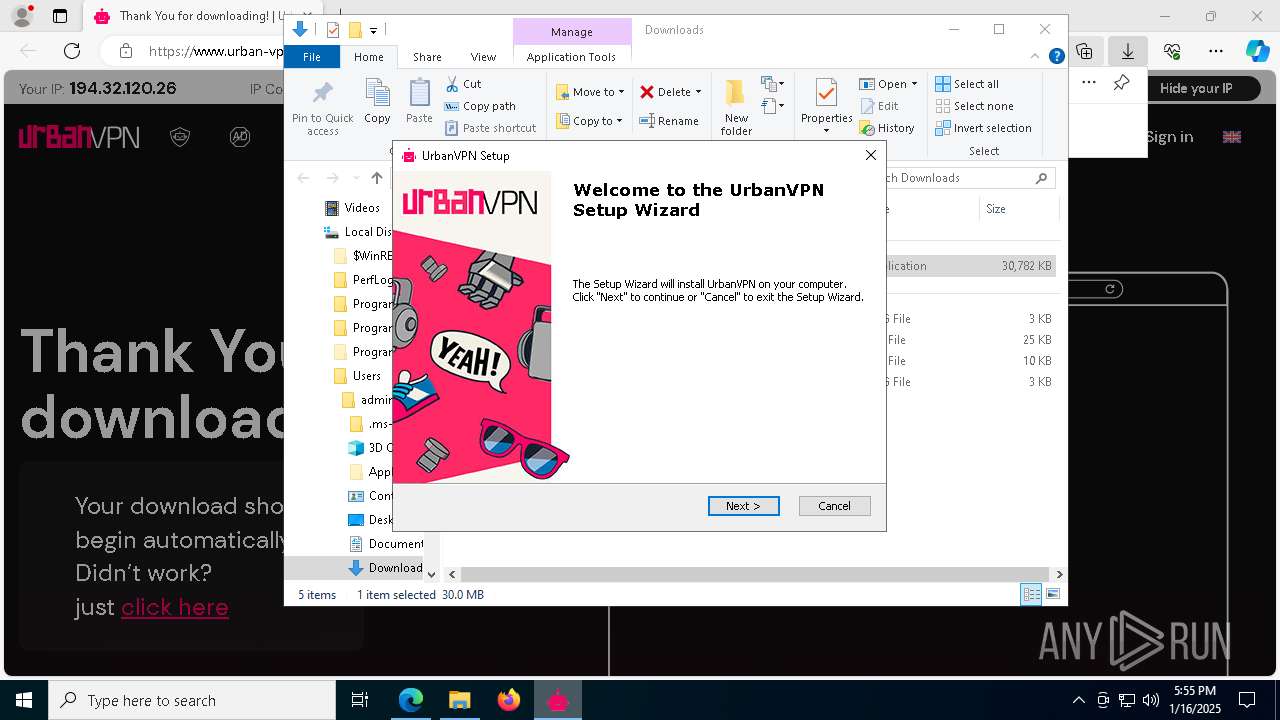Open the UK flag language selector
Screen dimensions: 1280x720
click(x=1232, y=137)
